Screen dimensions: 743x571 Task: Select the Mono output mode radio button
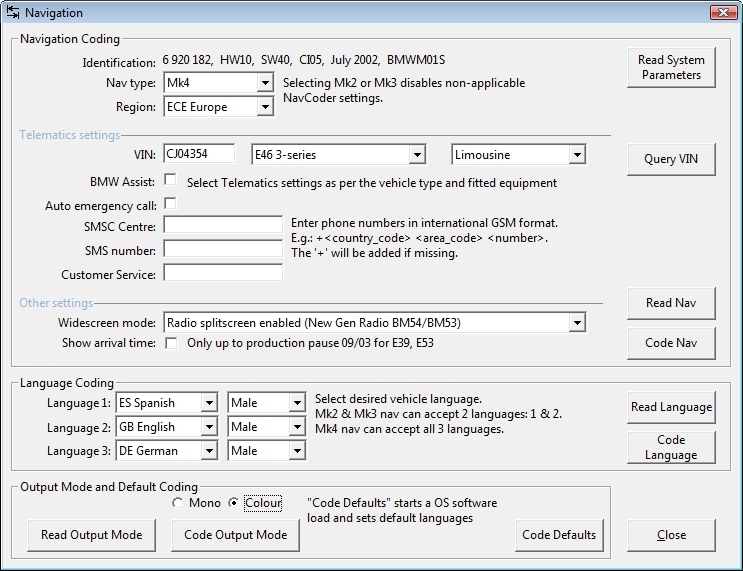click(178, 503)
